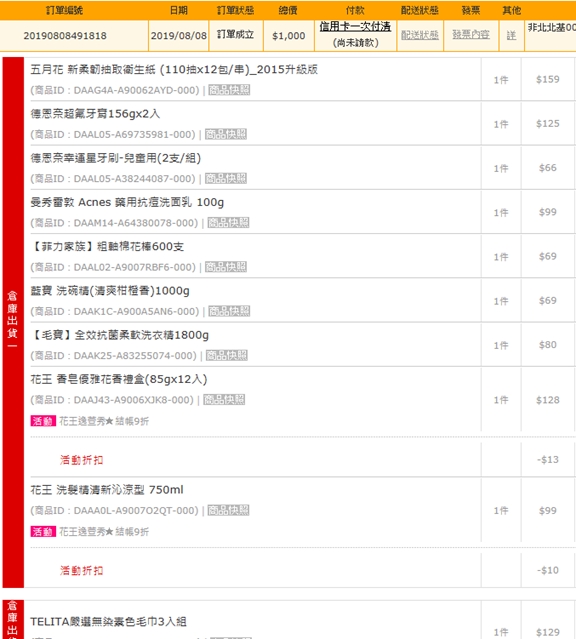Open 商品快照 for 德恩奈超氟牙膏
Screen dimensions: 576x639
[x=226, y=134]
